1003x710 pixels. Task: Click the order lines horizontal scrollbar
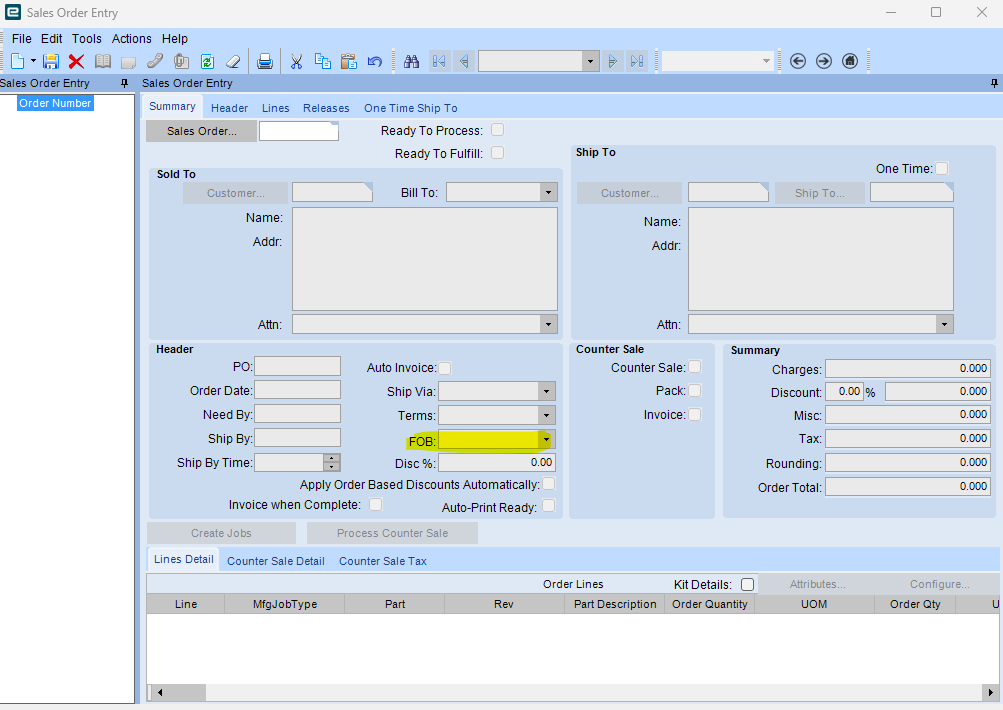570,692
